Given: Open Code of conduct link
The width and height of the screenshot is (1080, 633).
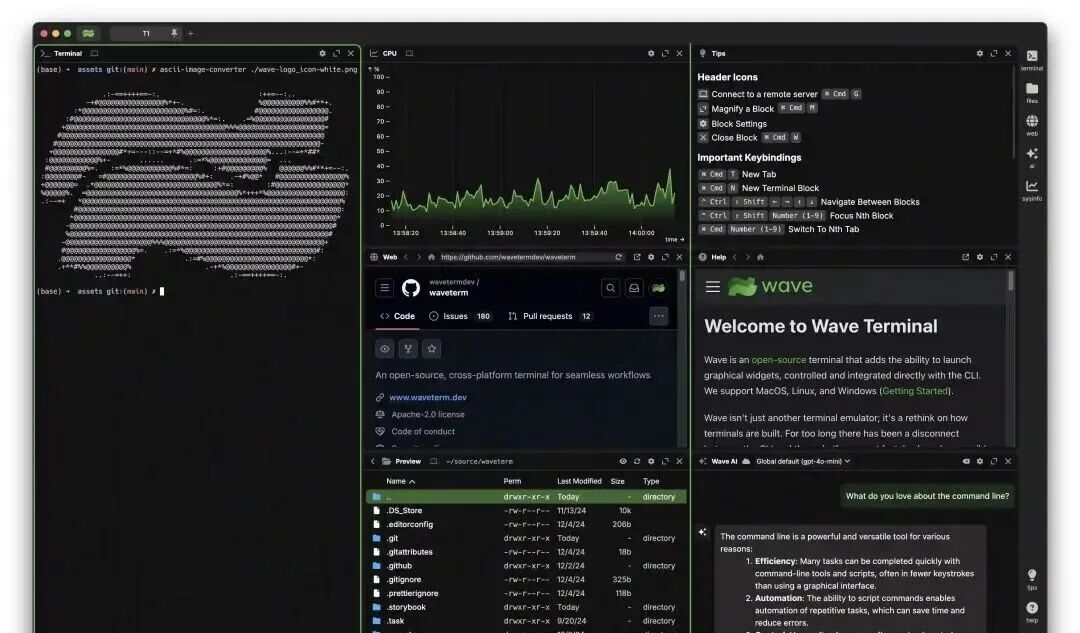Looking at the screenshot, I should coord(423,432).
